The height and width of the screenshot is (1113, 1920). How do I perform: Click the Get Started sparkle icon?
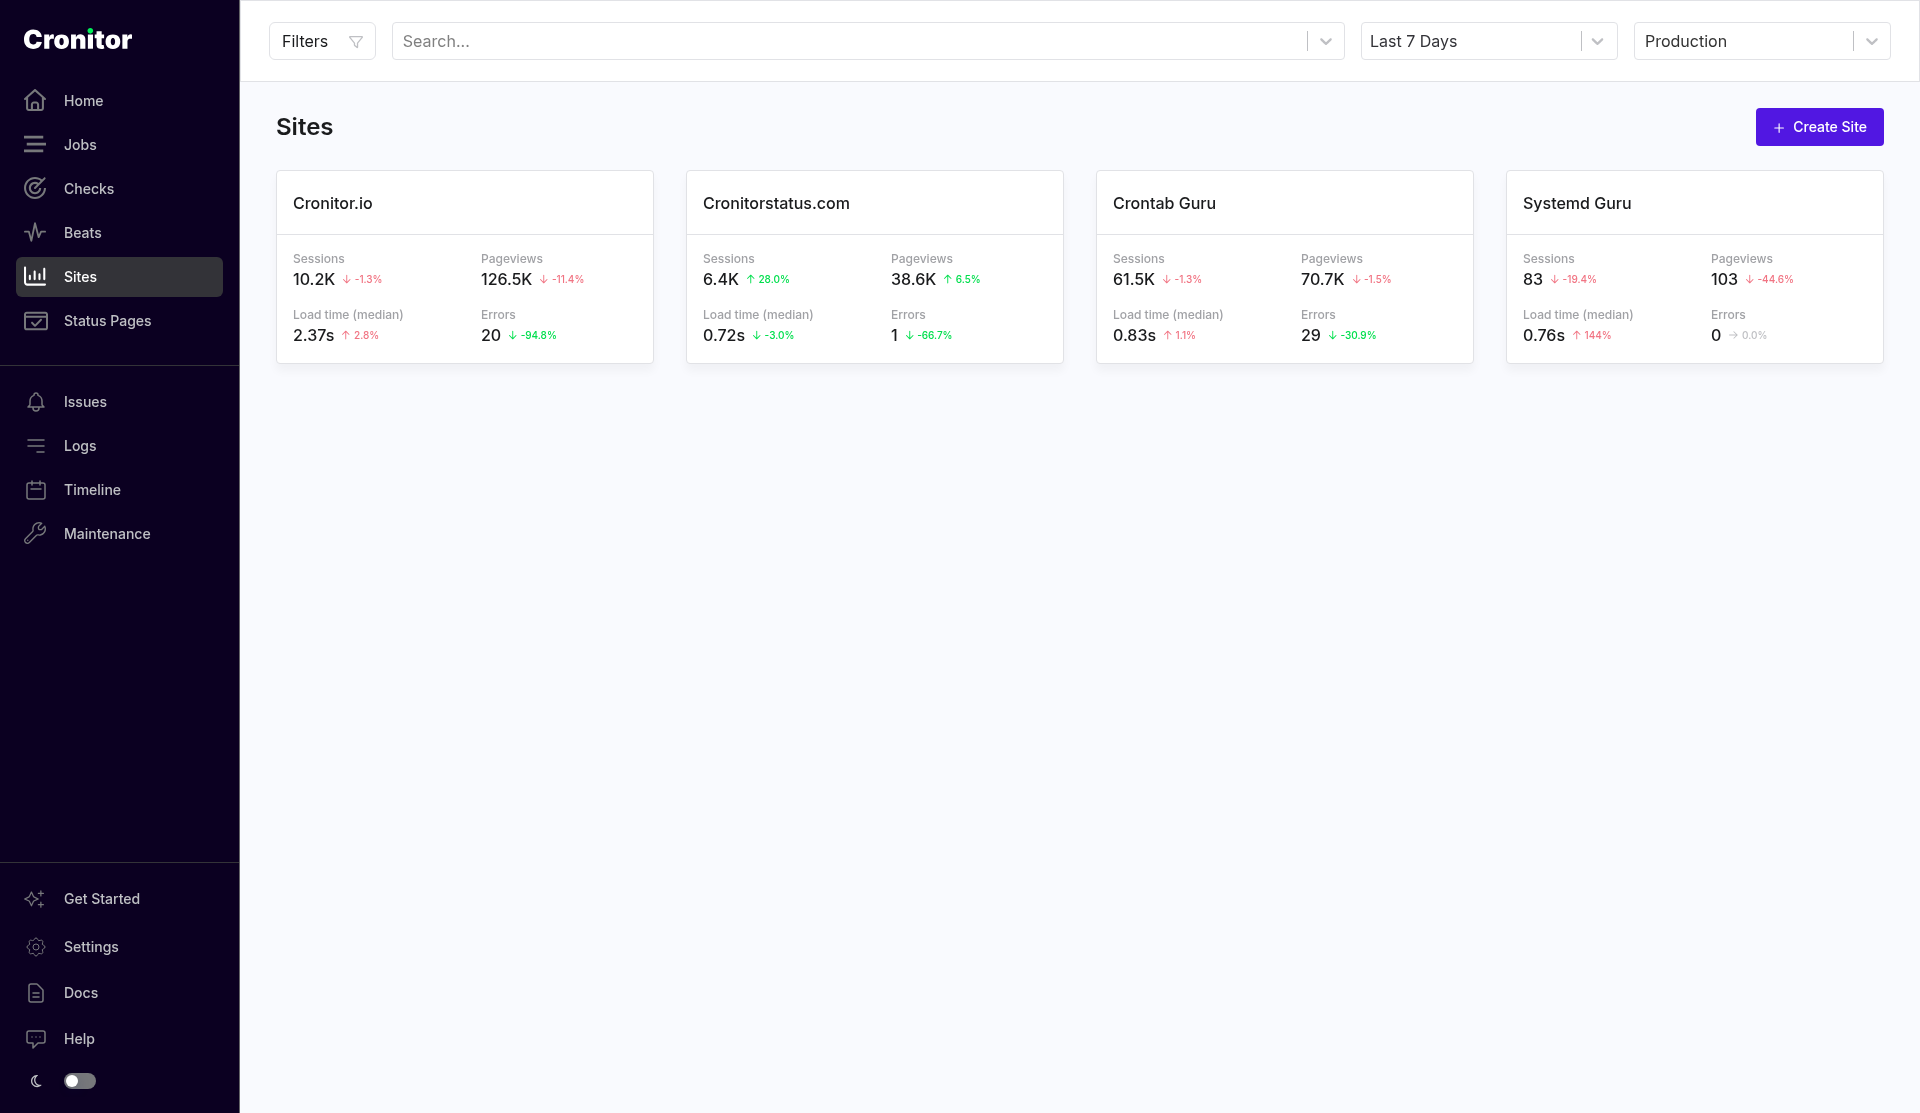[36, 899]
